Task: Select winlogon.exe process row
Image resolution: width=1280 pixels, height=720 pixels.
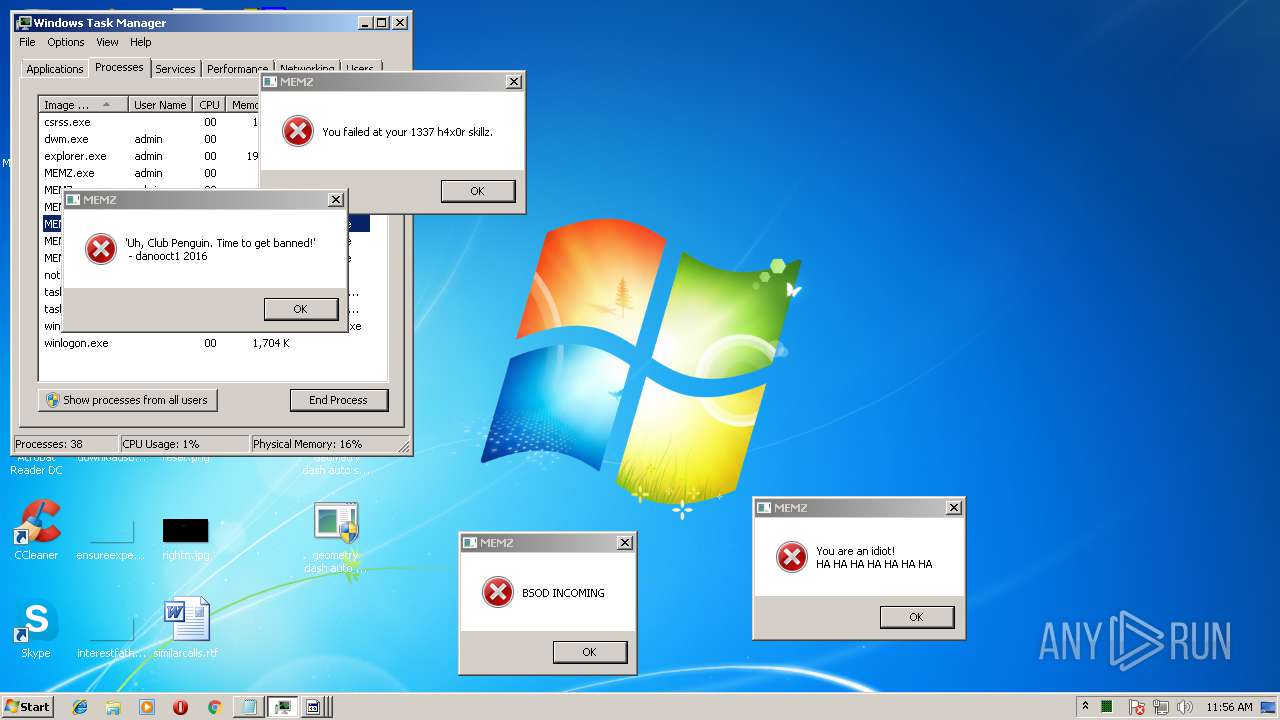Action: tap(205, 343)
